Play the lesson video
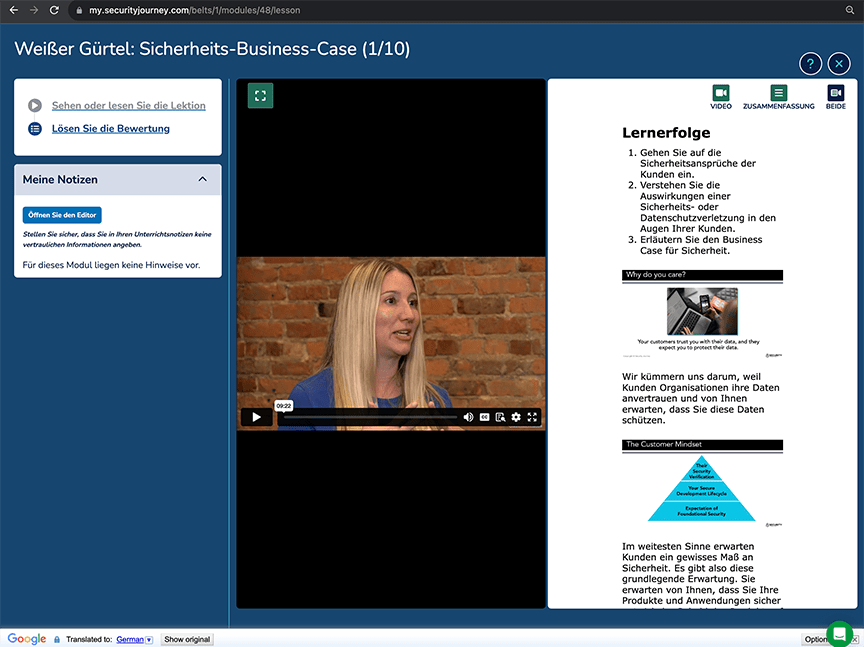The width and height of the screenshot is (864, 647). pyautogui.click(x=256, y=417)
